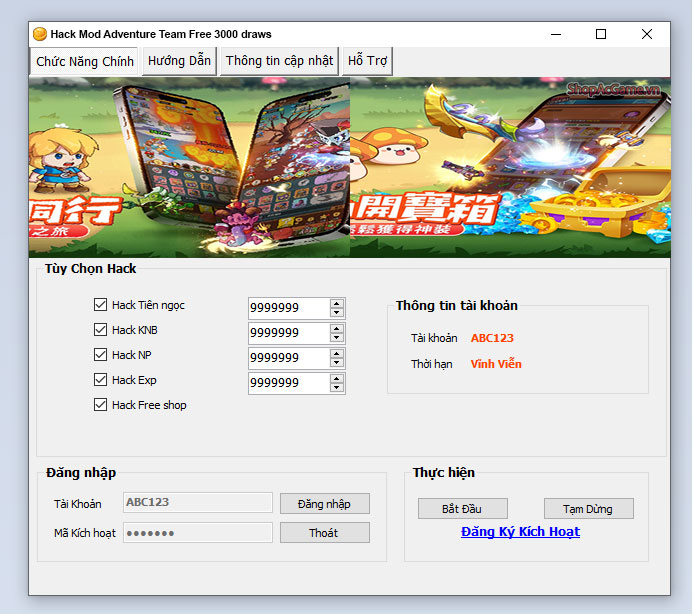Viewport: 693px width, 616px height.
Task: Toggle the Hack NP checkbox
Action: click(100, 355)
